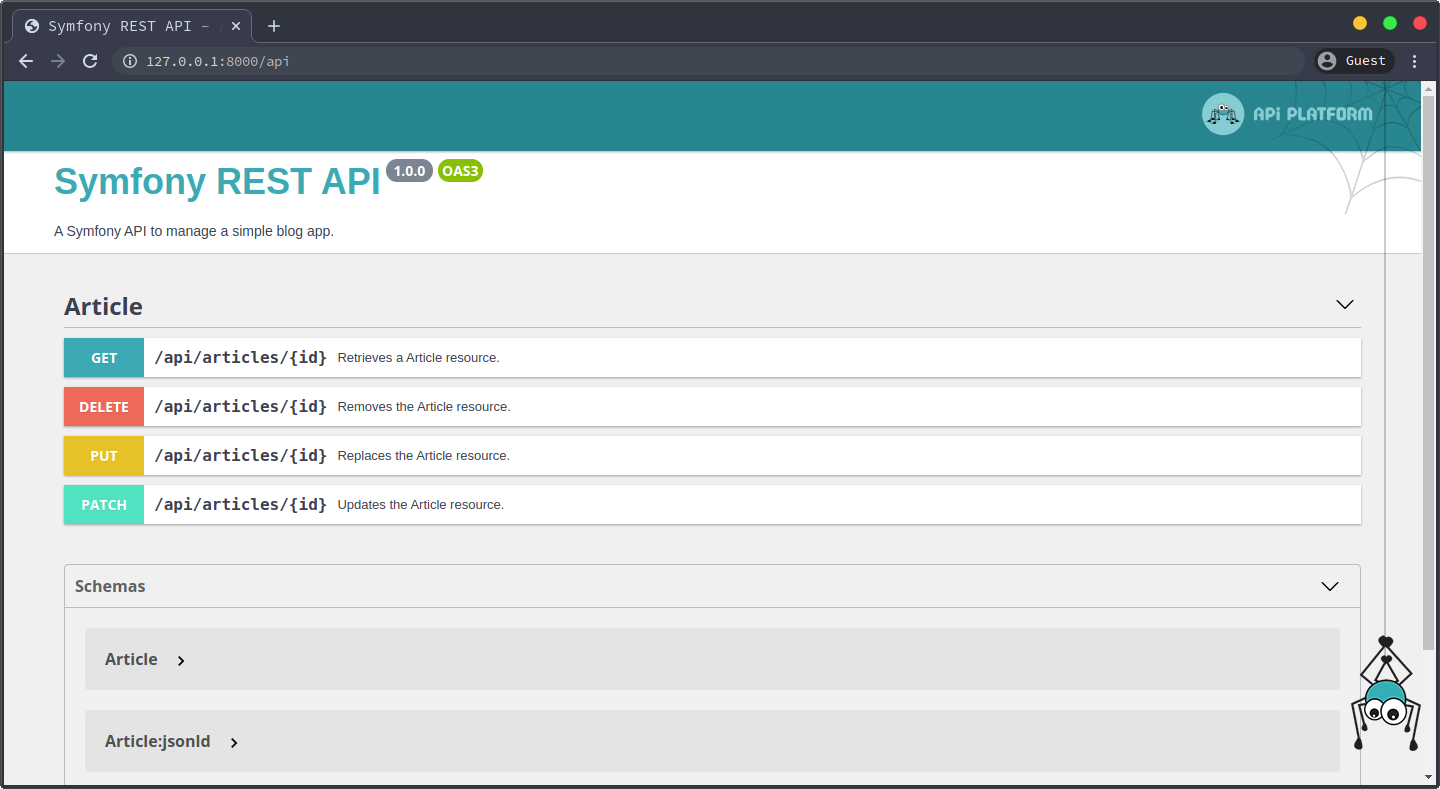Viewport: 1440px width, 789px height.
Task: Click the hanging spider mascot
Action: (x=1385, y=698)
